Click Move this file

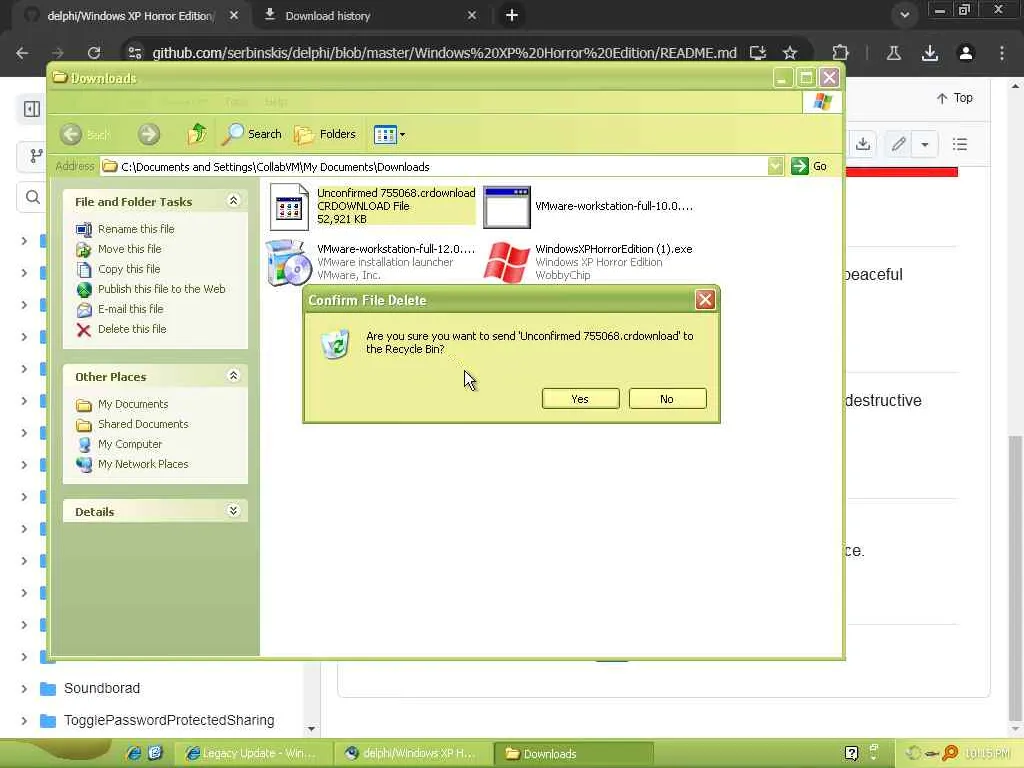pos(129,249)
